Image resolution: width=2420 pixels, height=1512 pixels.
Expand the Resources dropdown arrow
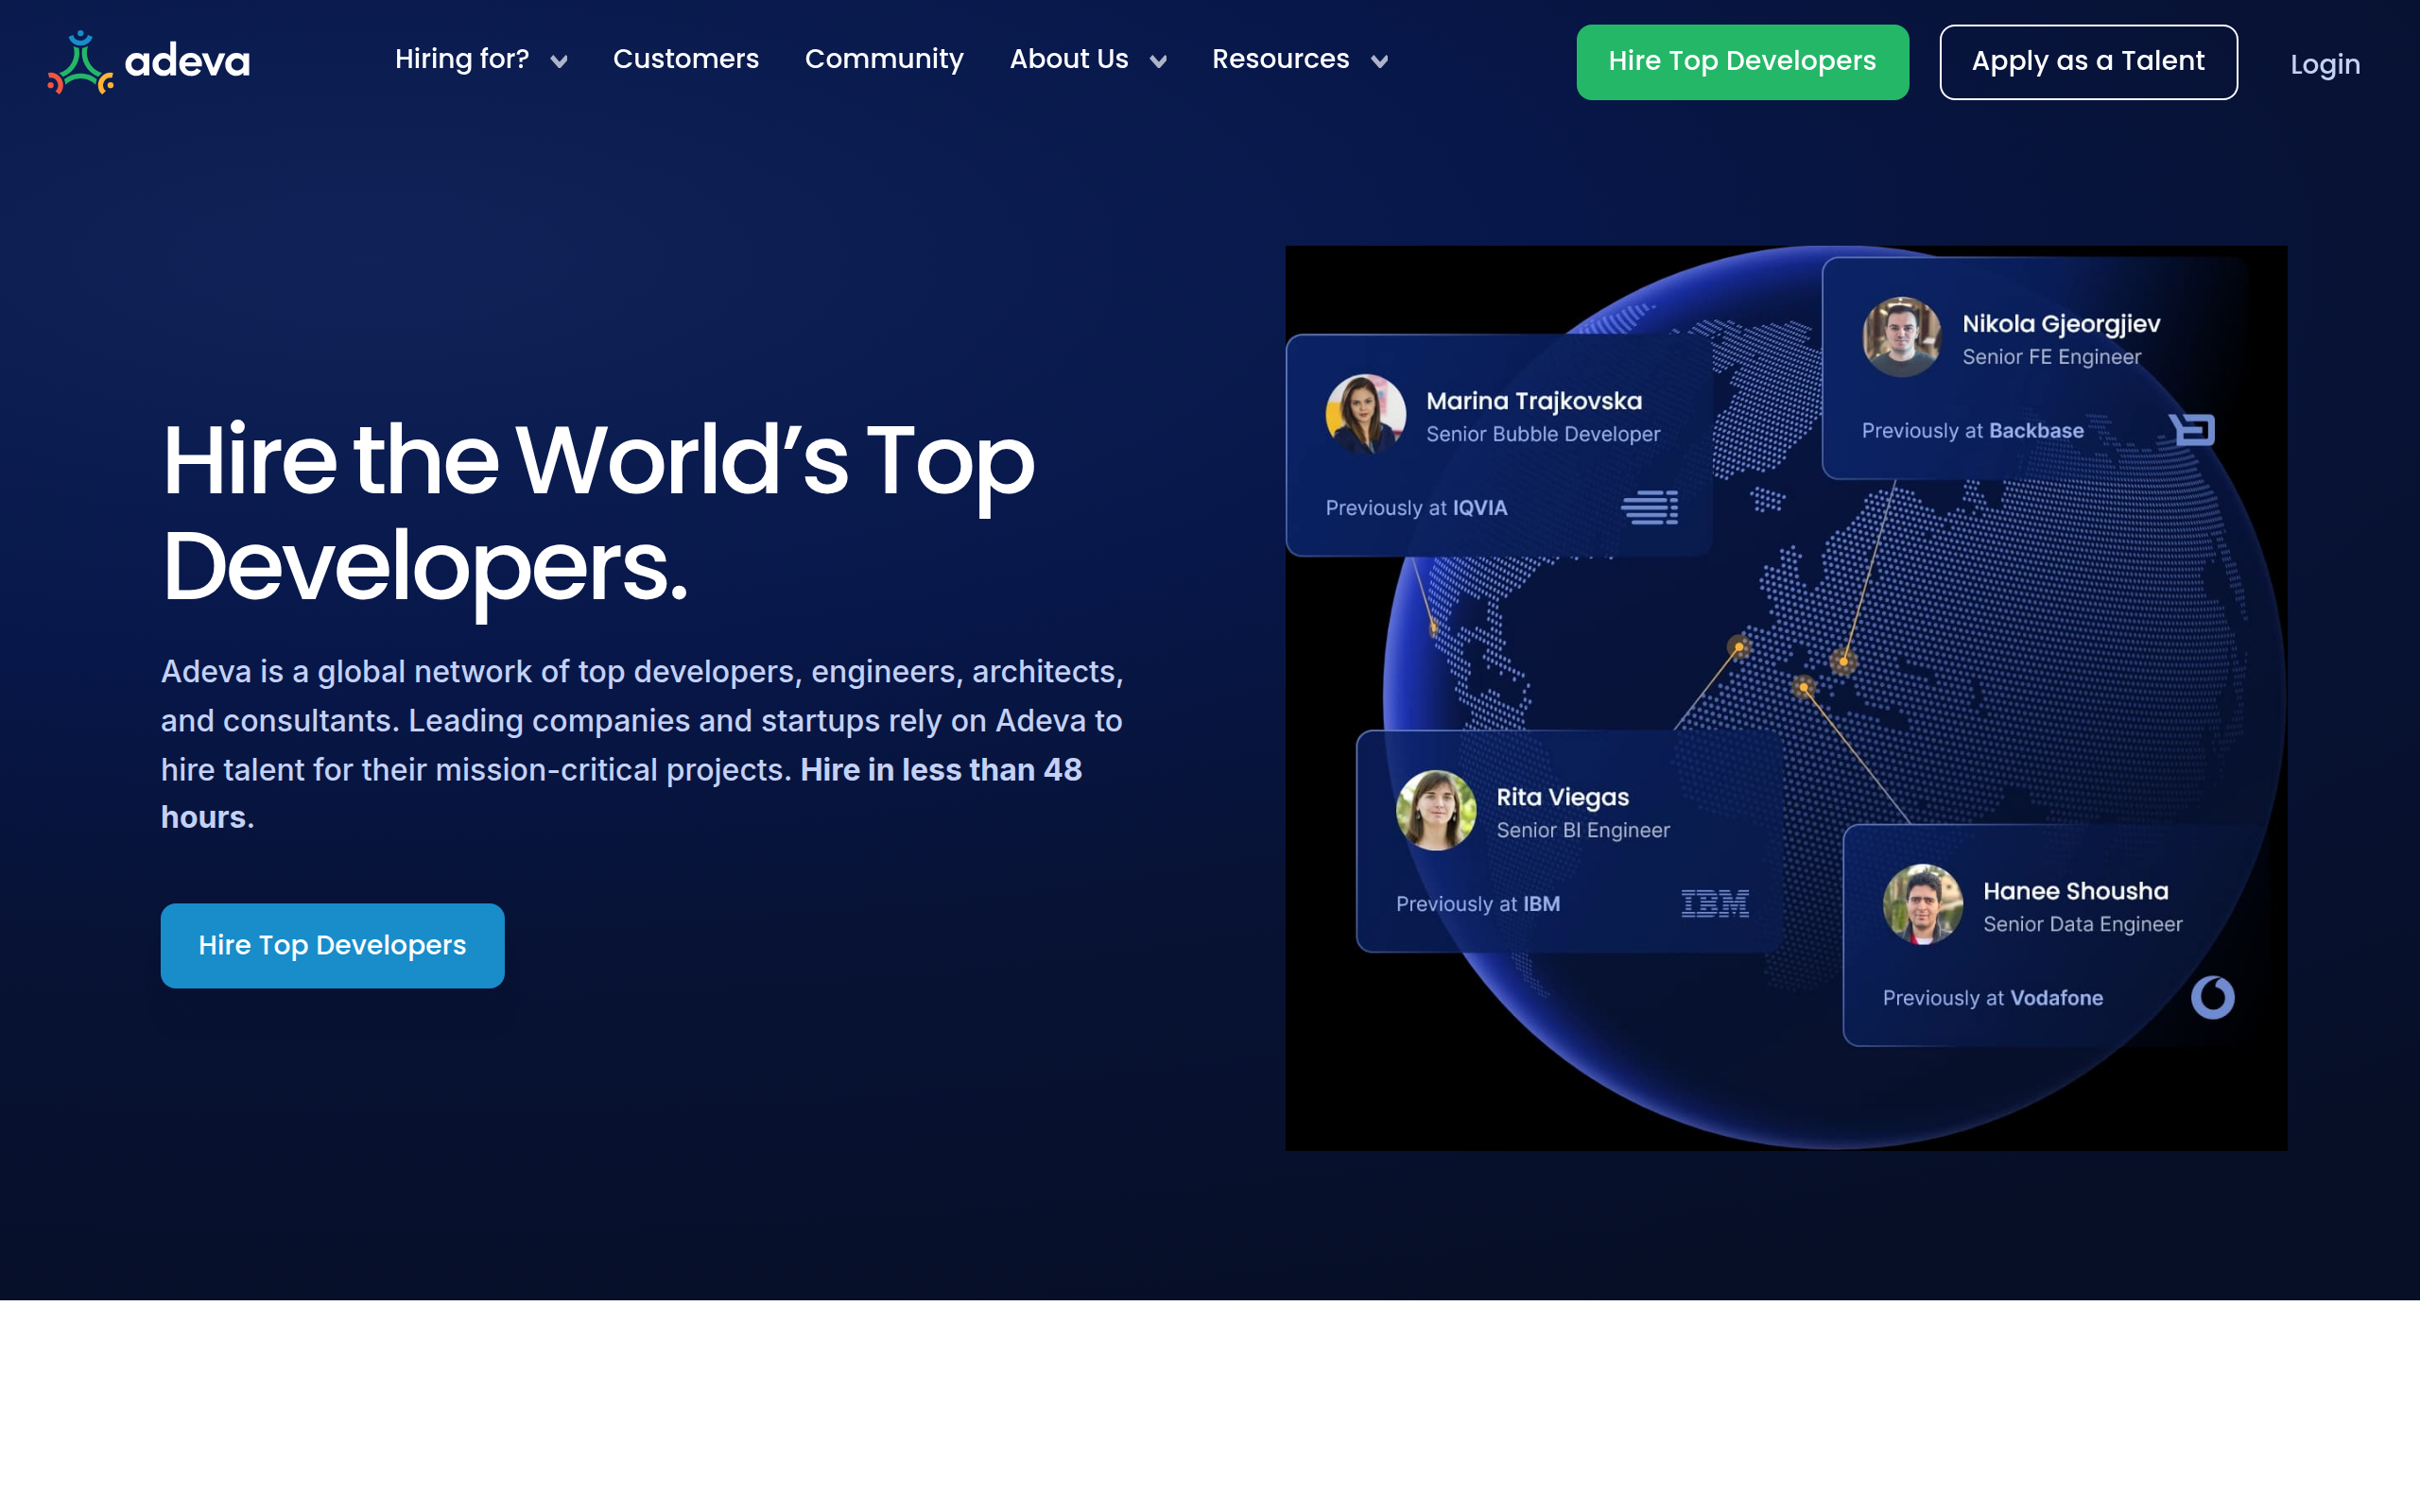1379,62
